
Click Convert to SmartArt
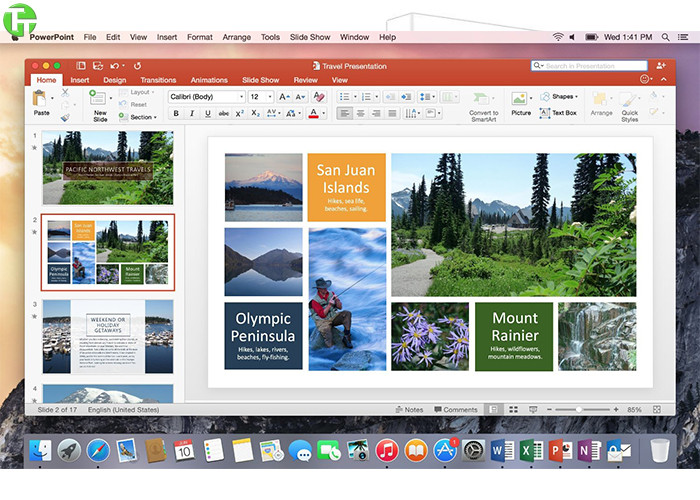[x=483, y=101]
